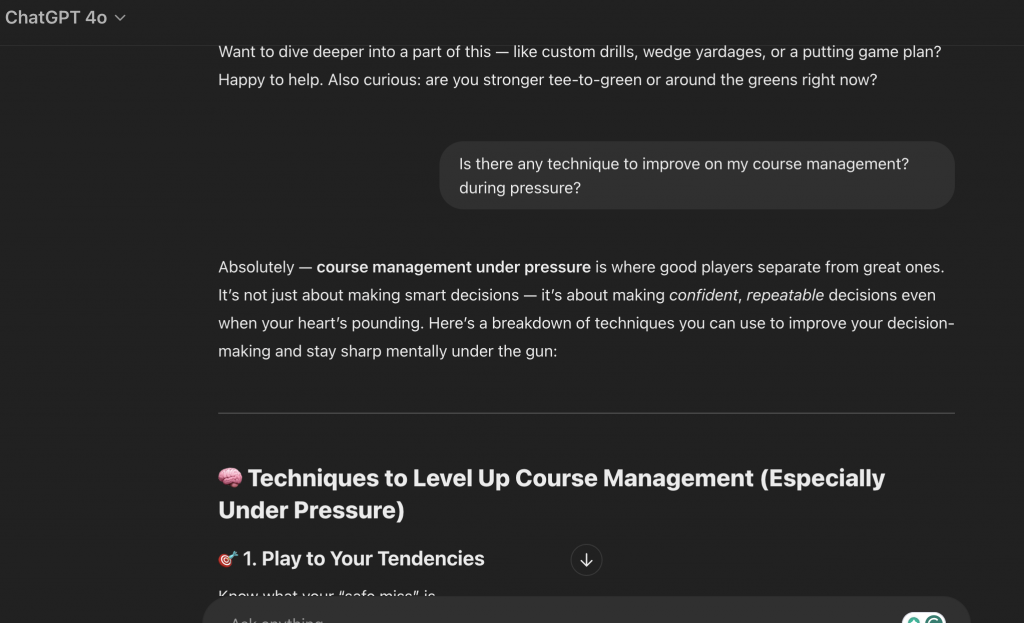
Task: Click the paragraph starting with Absolutely
Action: tap(586, 309)
